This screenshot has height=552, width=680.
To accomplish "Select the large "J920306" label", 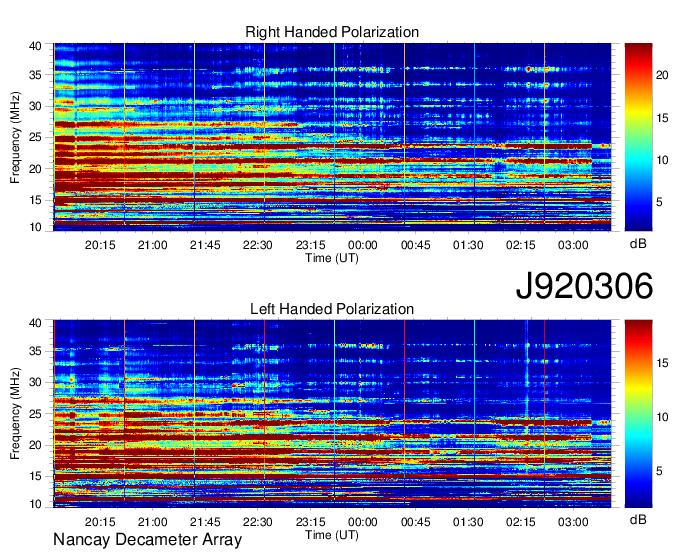I will 584,285.
